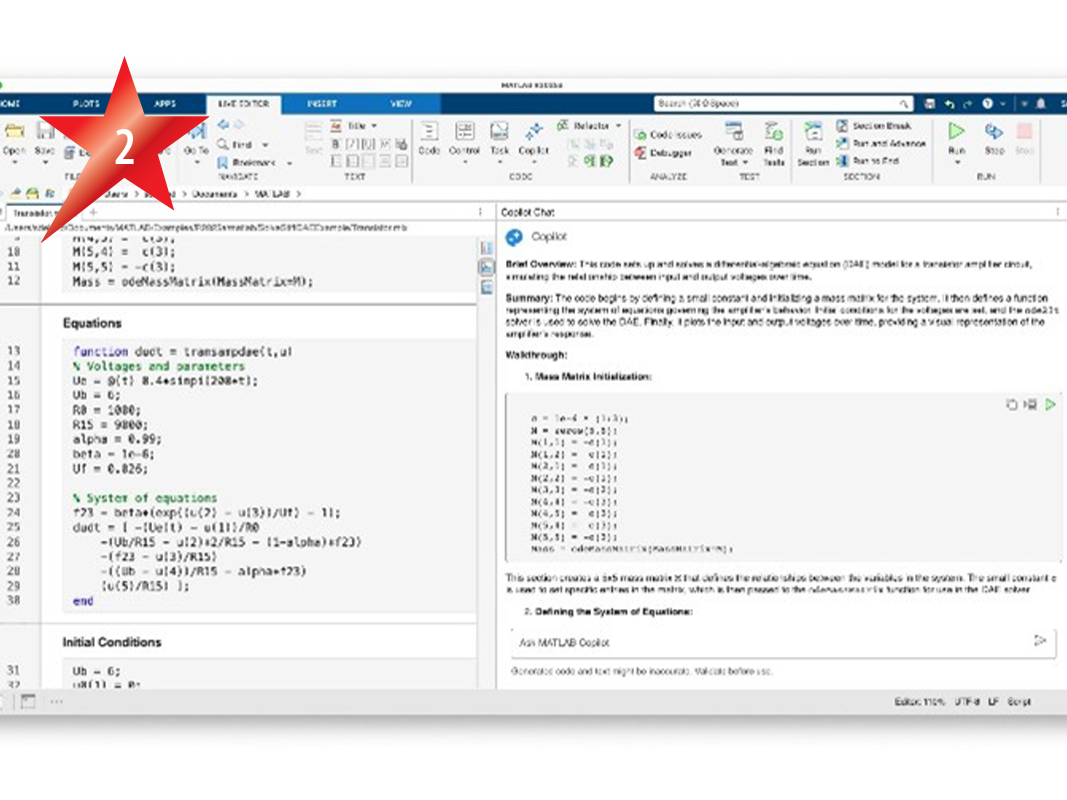Click the Save disk icon

pos(45,132)
